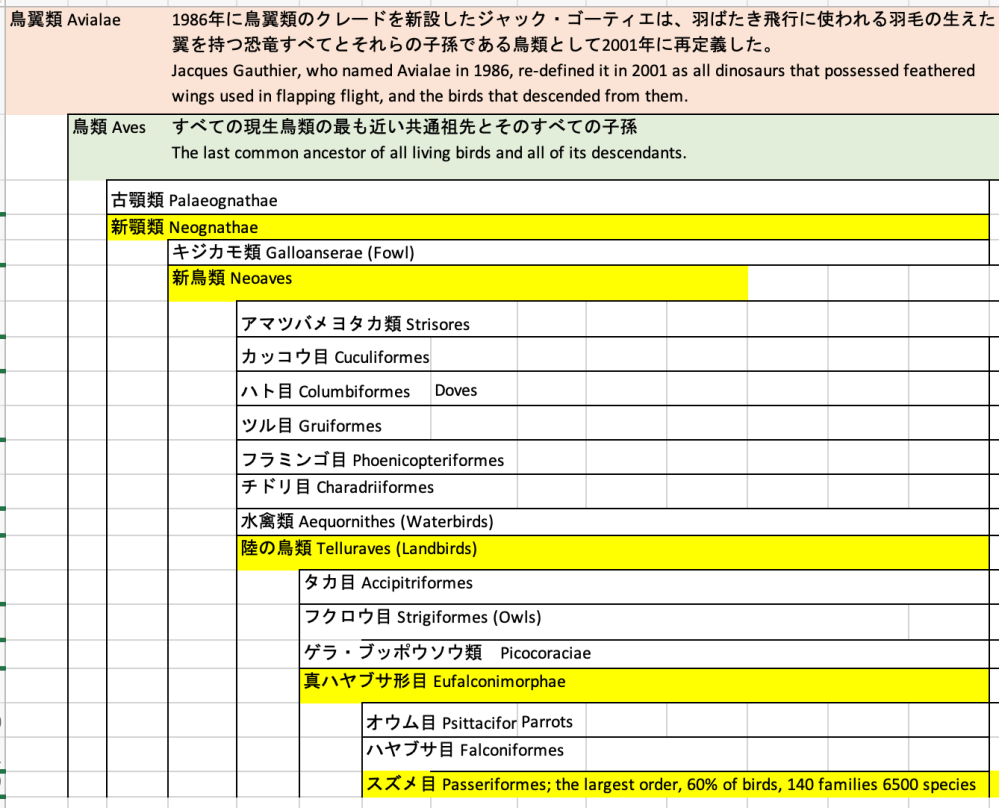
Task: Select the フクロウ目 Strigiformes (Owls) cell
Action: [422, 617]
